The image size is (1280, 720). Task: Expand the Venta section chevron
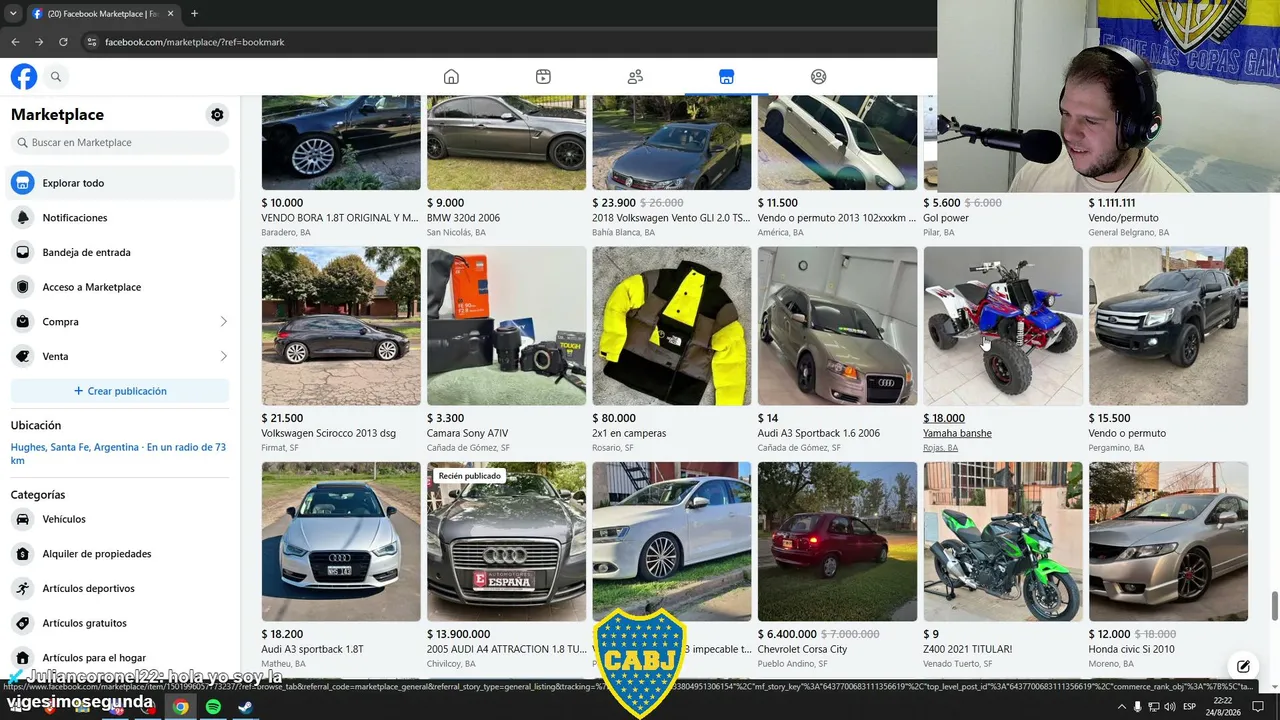pyautogui.click(x=223, y=357)
